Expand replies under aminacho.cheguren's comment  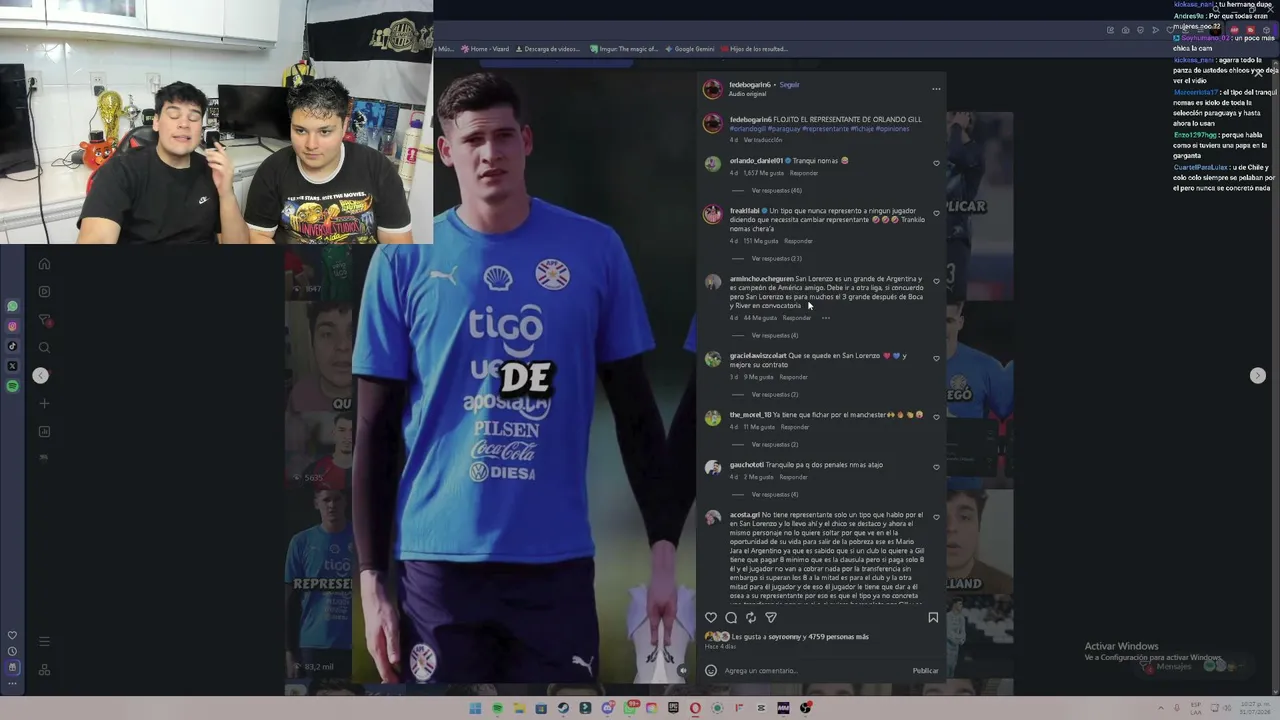click(x=775, y=335)
